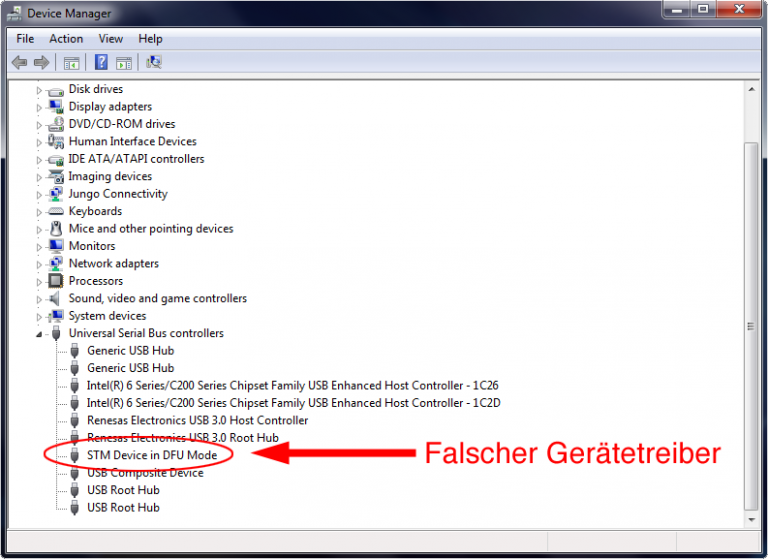Expand the System devices node

(x=39, y=317)
